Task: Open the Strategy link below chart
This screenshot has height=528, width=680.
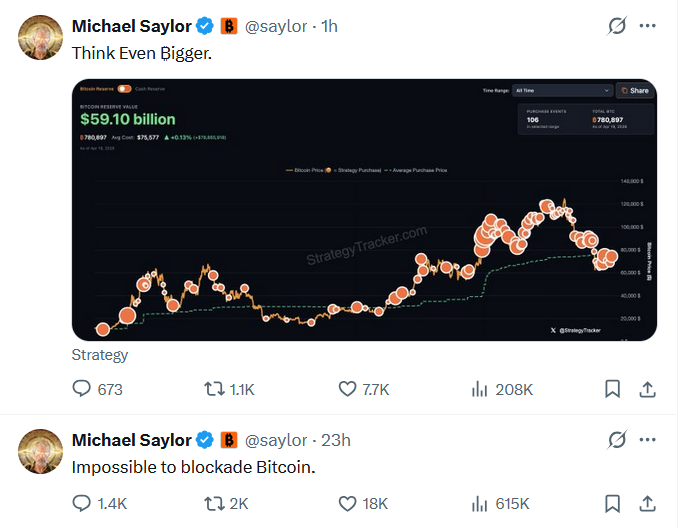Action: click(100, 354)
